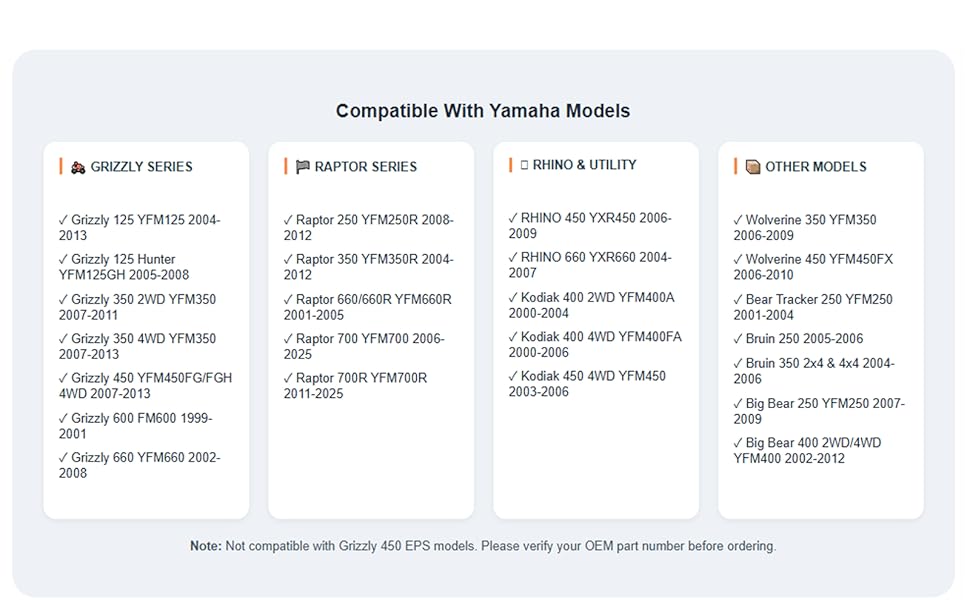Click the checkmark next to Grizzly 125 YFM125

coord(63,220)
